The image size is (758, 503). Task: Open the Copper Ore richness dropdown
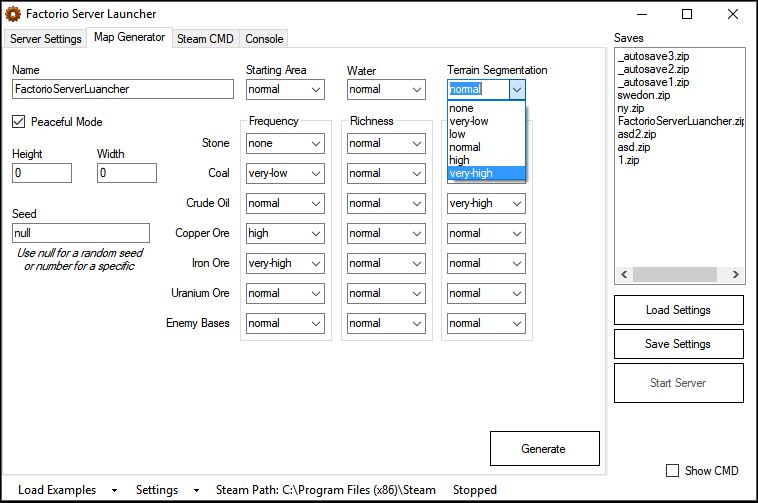386,233
